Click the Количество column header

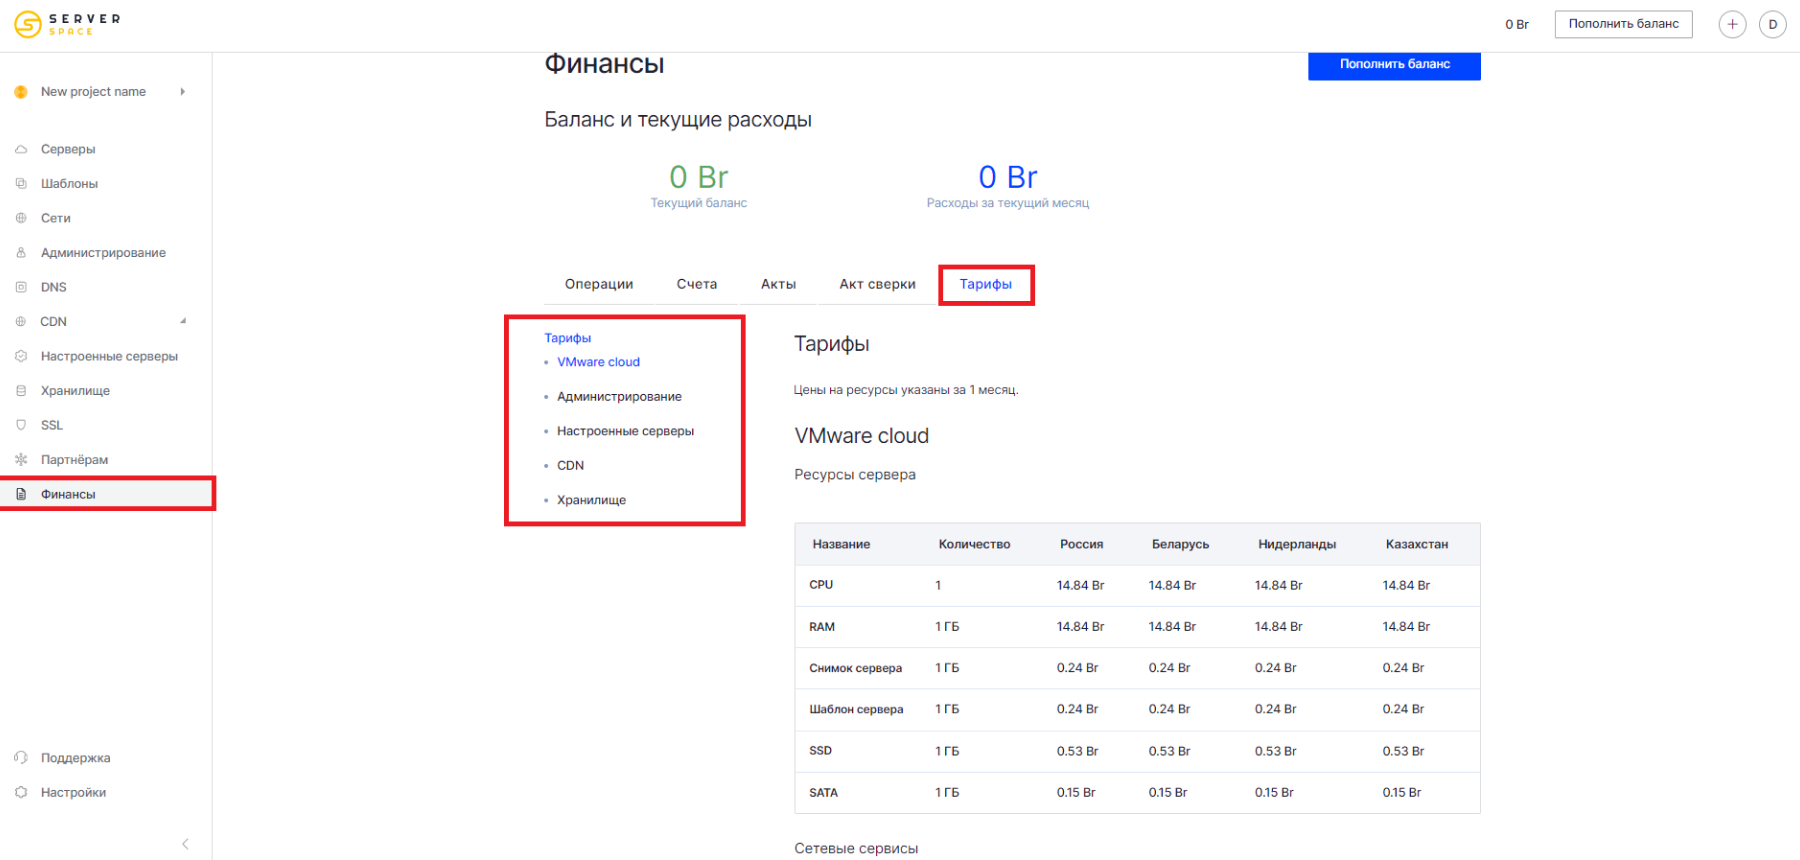pos(974,544)
